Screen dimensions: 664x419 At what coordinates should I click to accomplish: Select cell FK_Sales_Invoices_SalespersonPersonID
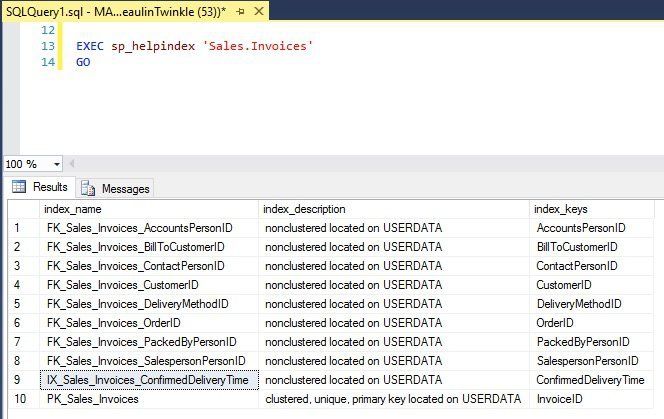149,361
